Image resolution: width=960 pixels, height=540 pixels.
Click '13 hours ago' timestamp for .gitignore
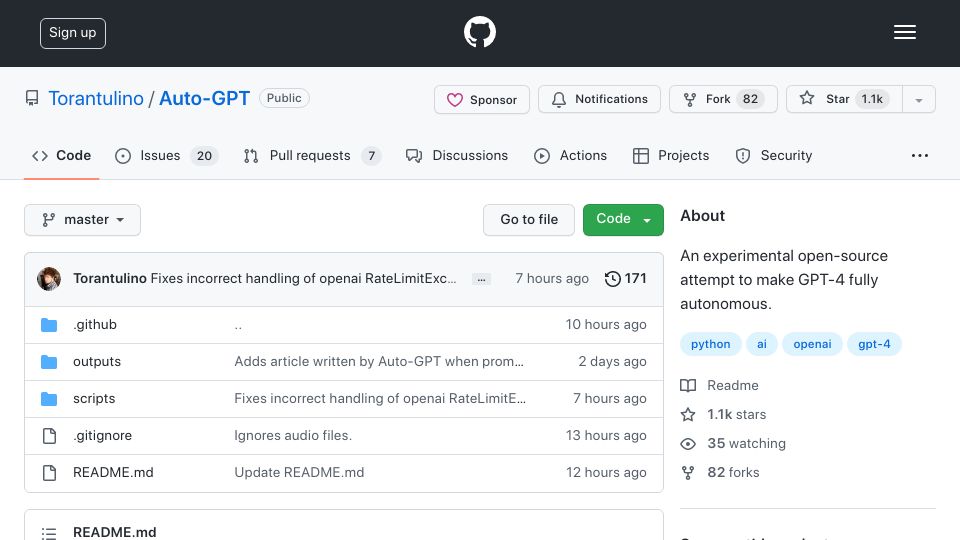tap(606, 435)
